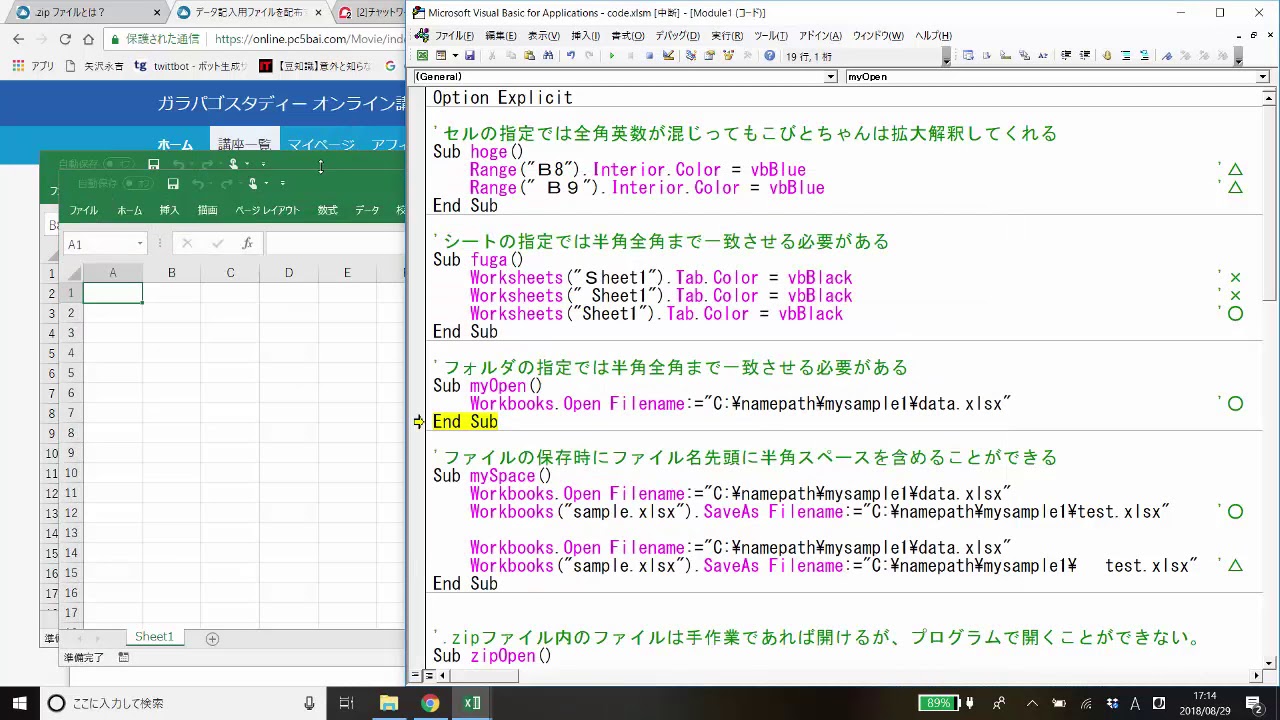The height and width of the screenshot is (720, 1280).
Task: Click the Insert Function fx icon in Excel
Action: pos(247,244)
